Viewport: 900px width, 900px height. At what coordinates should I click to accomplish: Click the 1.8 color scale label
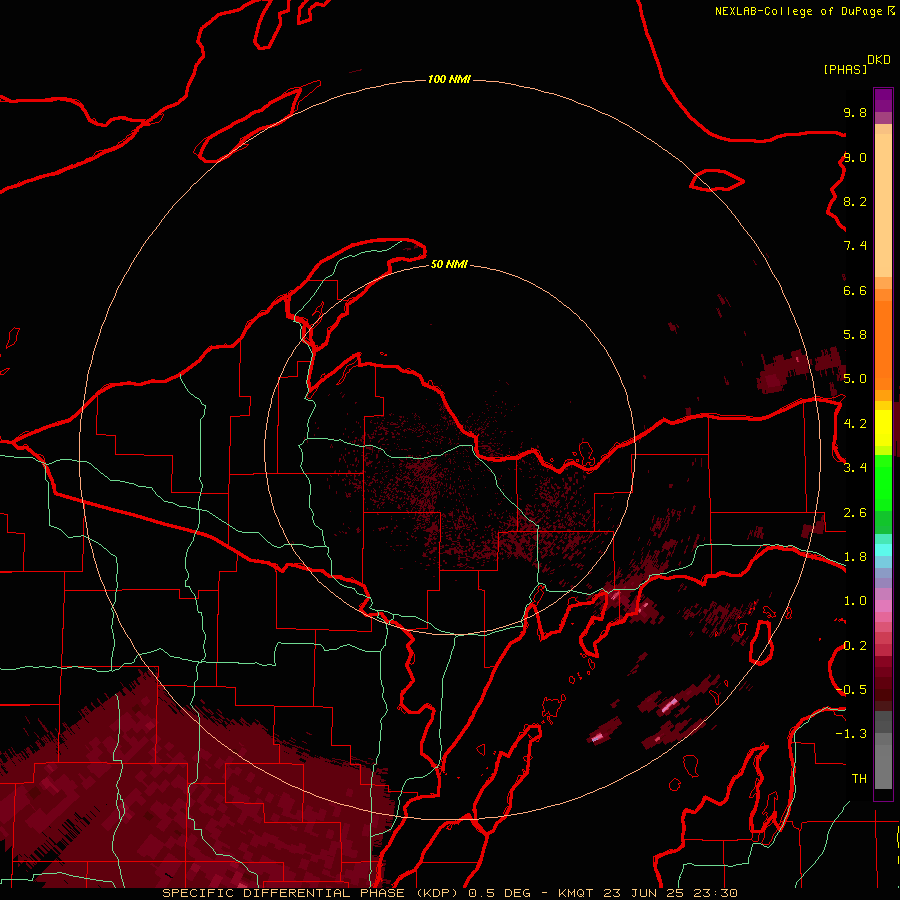[x=855, y=557]
